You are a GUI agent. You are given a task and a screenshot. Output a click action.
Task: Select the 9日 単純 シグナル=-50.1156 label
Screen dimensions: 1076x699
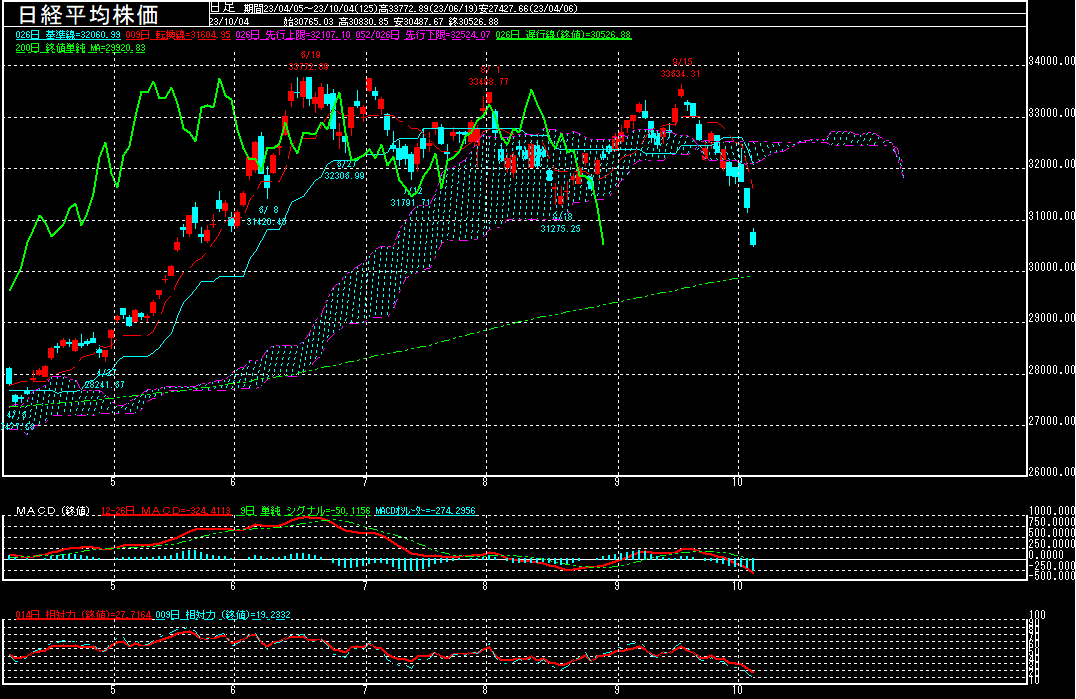coord(305,510)
